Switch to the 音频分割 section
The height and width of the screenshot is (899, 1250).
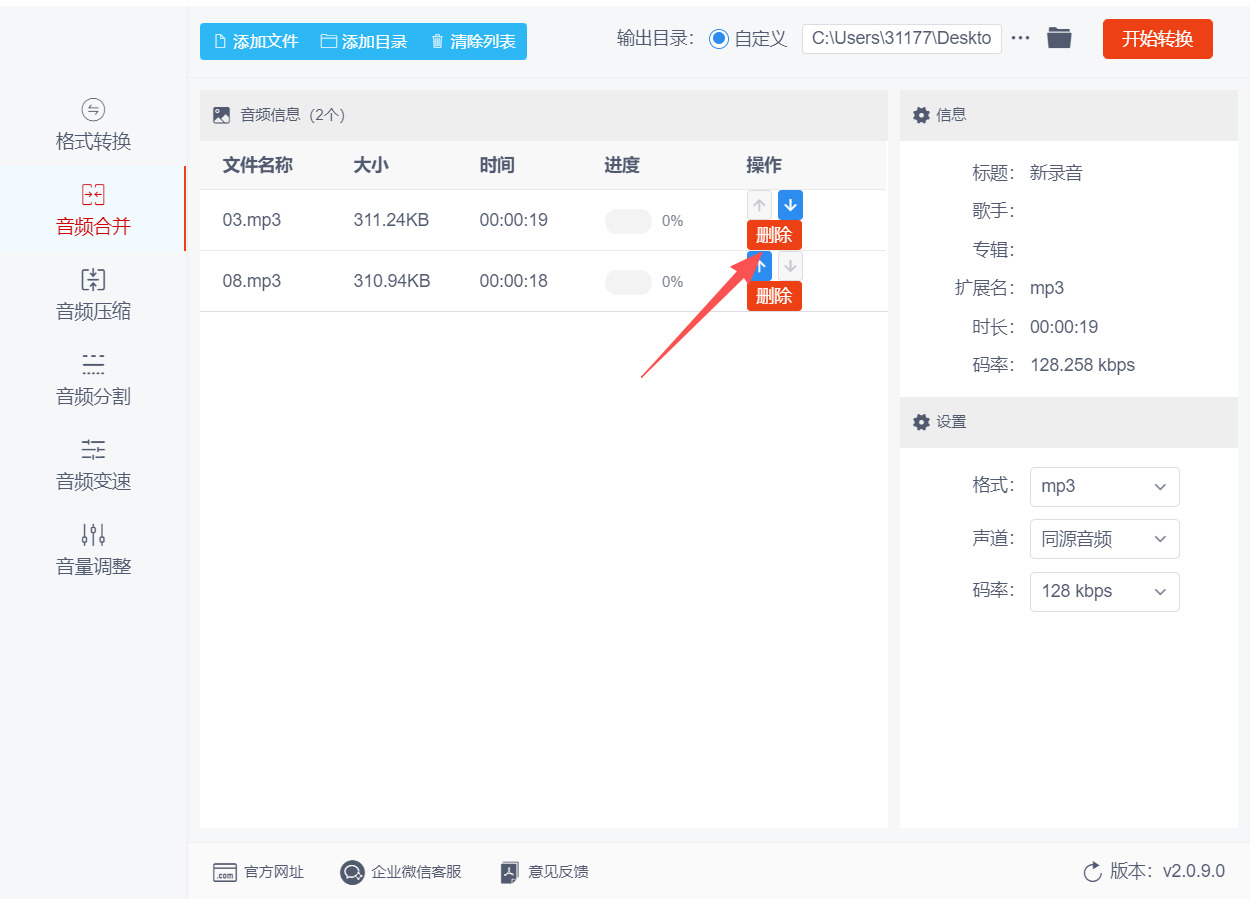coord(93,380)
